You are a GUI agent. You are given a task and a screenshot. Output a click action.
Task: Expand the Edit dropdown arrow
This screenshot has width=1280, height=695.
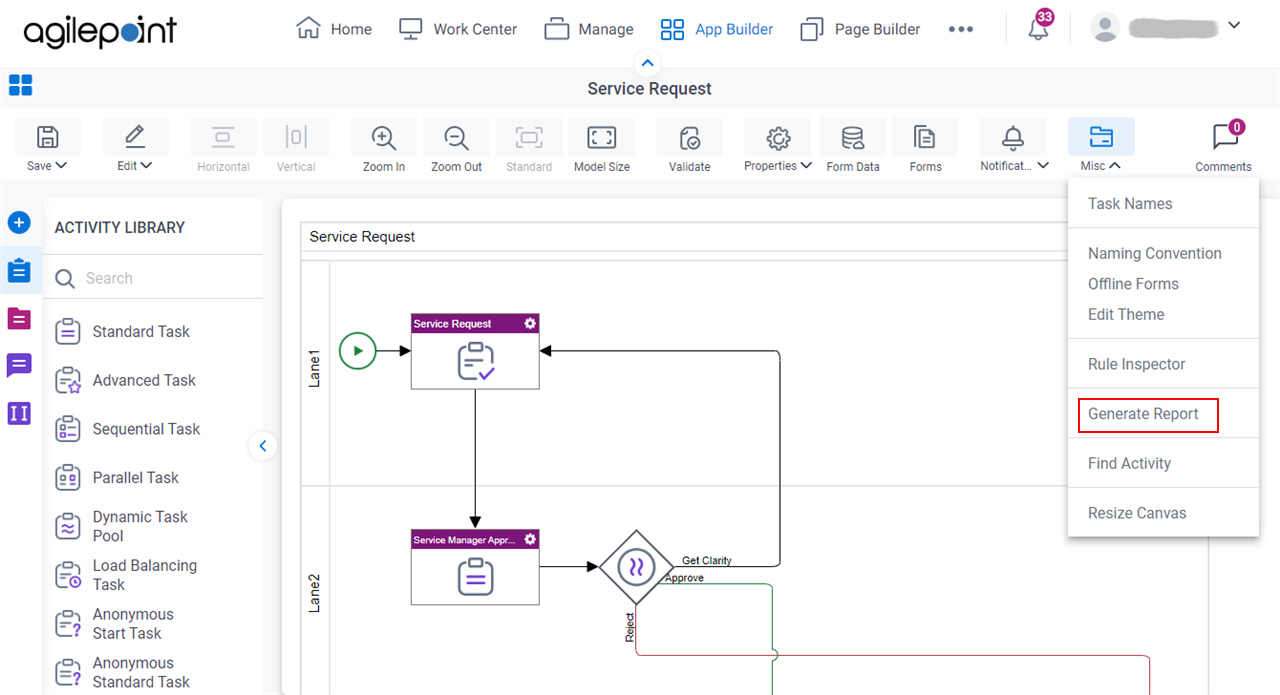tap(146, 166)
